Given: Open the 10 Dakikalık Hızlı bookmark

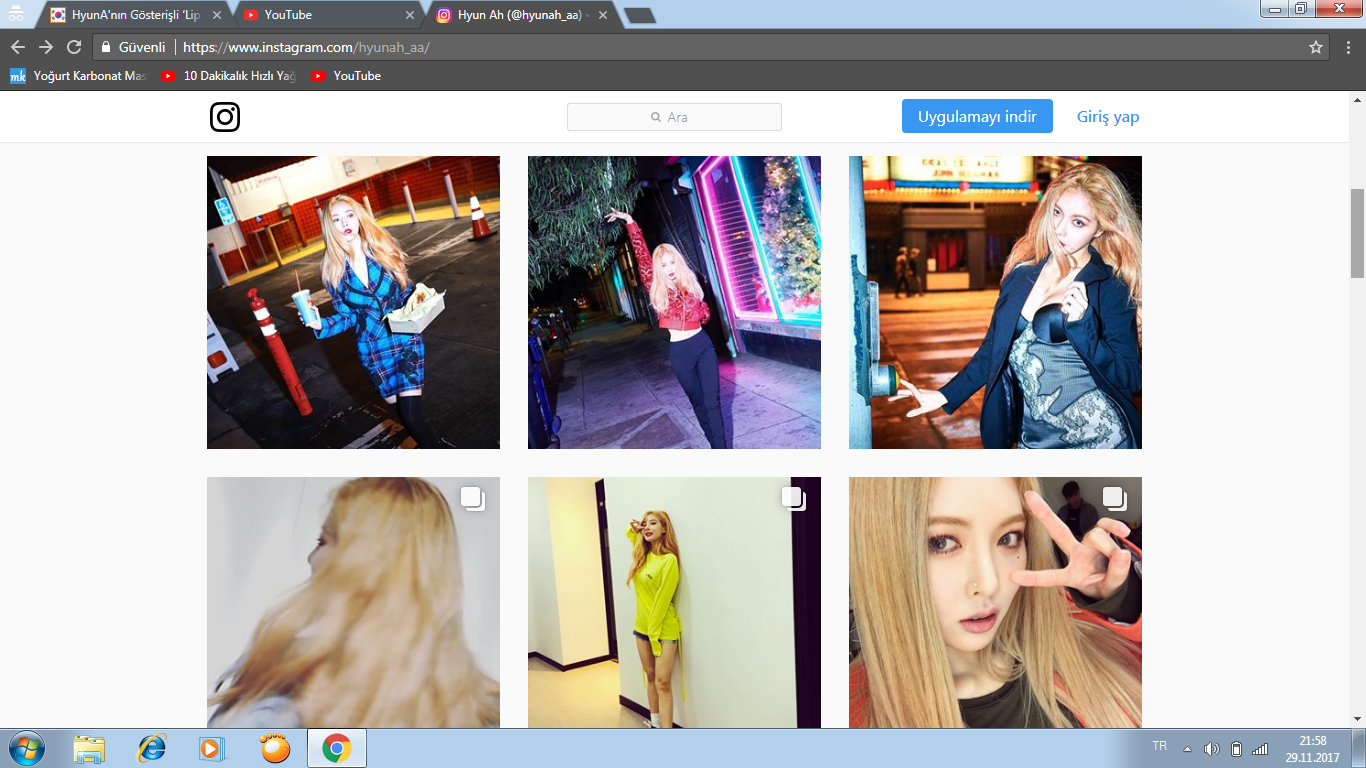Looking at the screenshot, I should [229, 76].
